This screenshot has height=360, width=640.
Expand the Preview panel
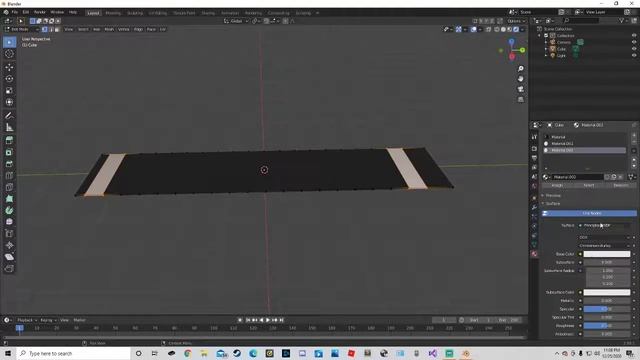pyautogui.click(x=553, y=196)
